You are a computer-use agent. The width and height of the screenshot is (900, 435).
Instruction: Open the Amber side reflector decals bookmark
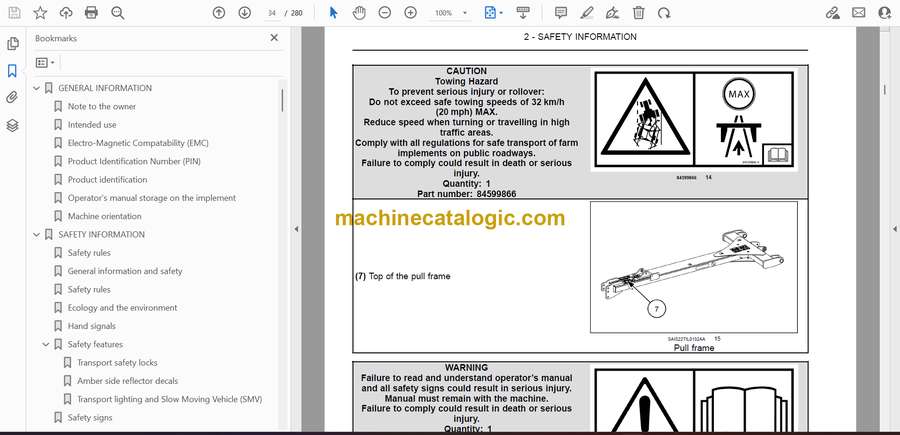pyautogui.click(x=127, y=381)
